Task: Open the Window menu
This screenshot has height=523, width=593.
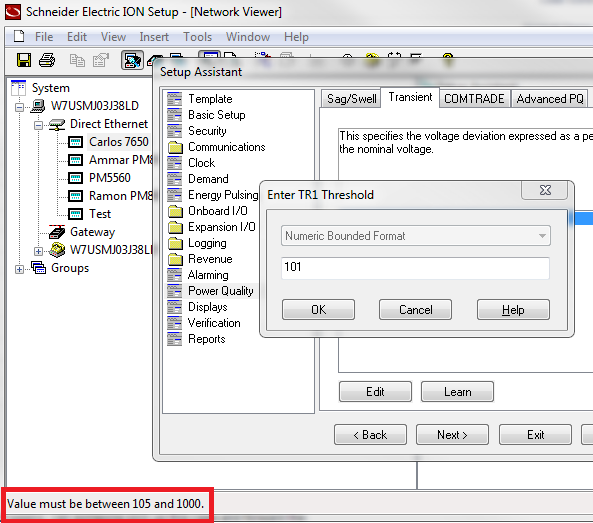Action: (x=248, y=37)
